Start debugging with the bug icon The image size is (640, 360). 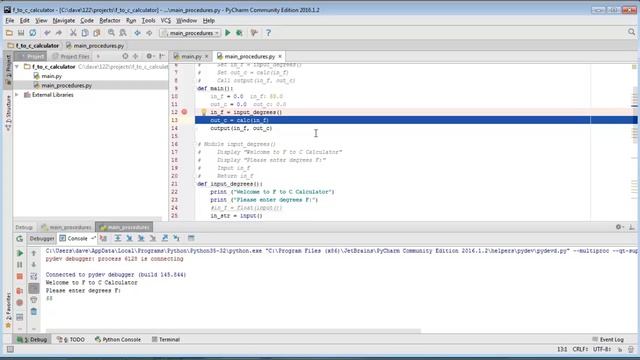(240, 33)
